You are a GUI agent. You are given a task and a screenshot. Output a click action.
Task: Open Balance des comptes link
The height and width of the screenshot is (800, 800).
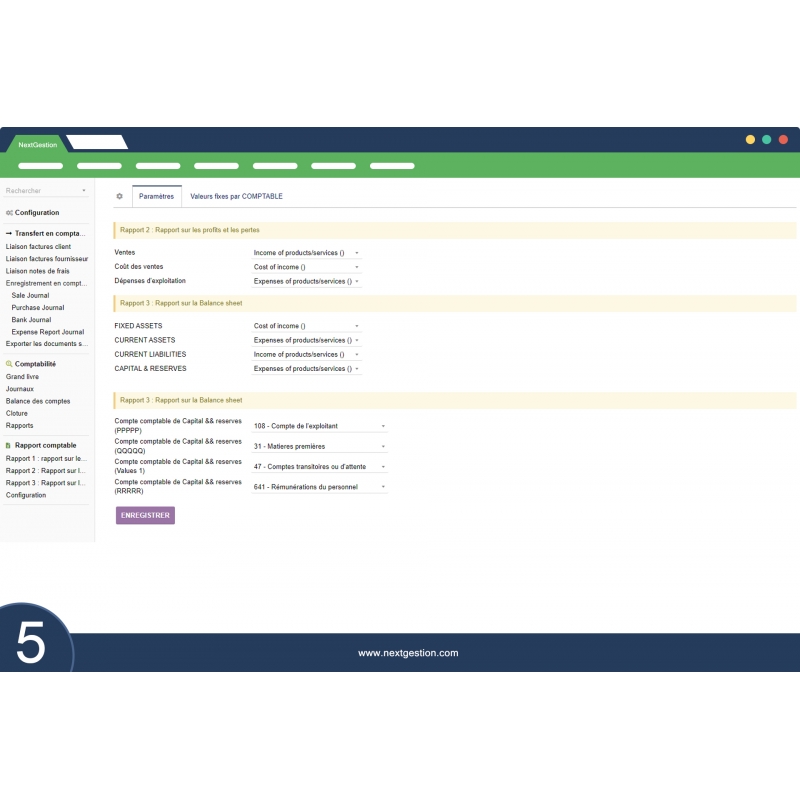(x=38, y=401)
